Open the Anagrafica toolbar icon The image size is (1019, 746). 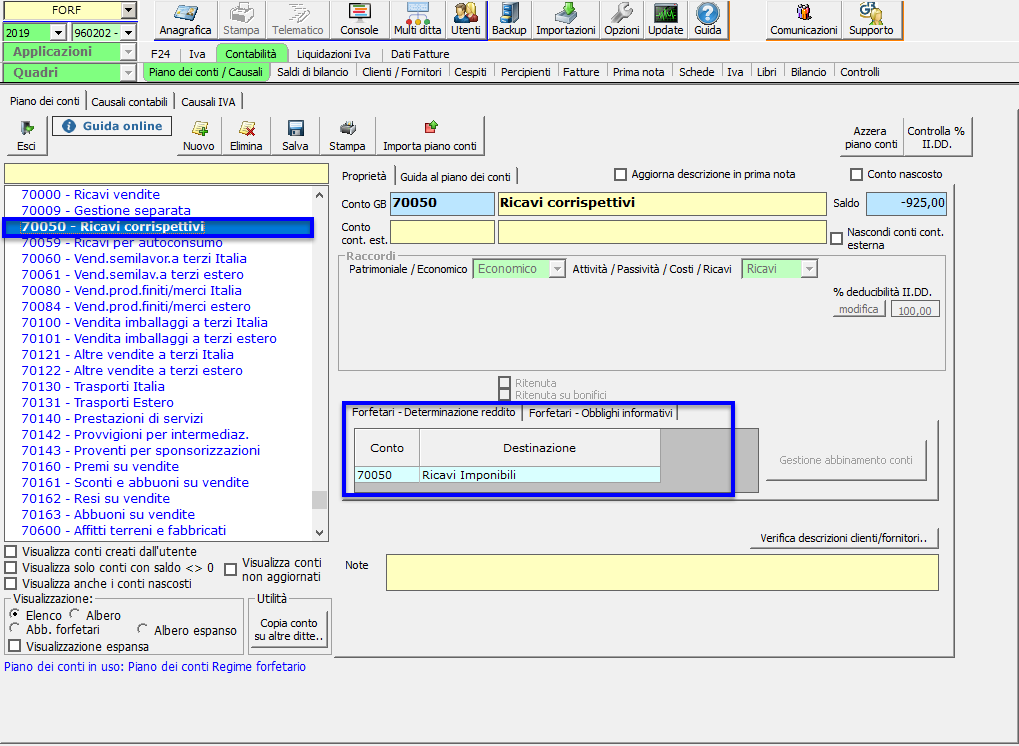pos(185,19)
